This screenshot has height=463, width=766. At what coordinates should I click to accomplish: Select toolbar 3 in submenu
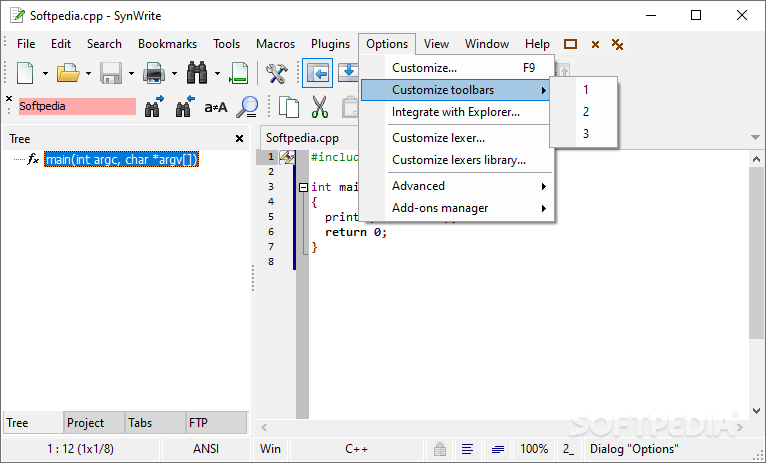584,134
